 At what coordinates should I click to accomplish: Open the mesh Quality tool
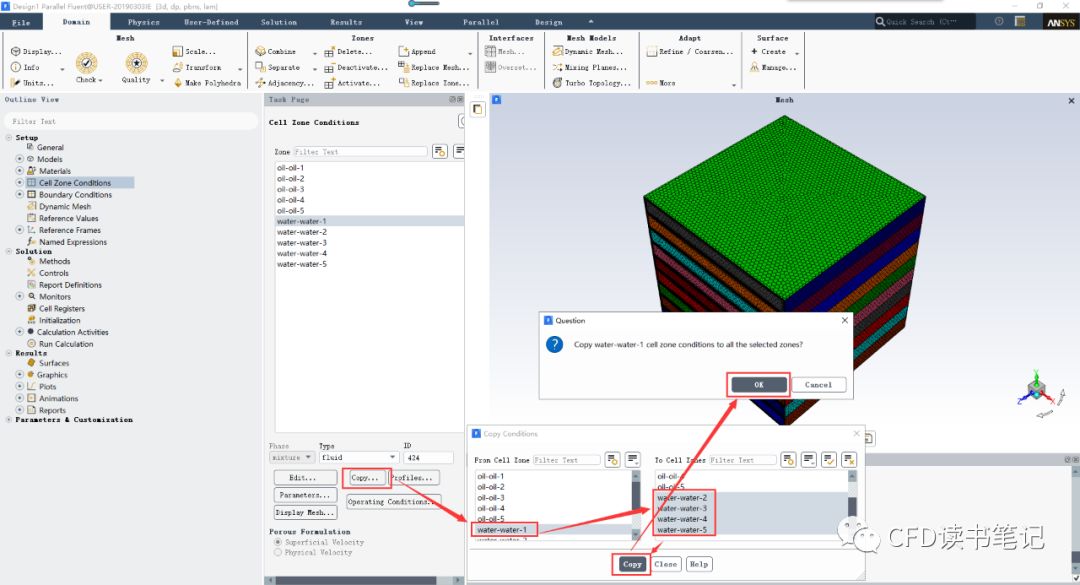click(136, 68)
